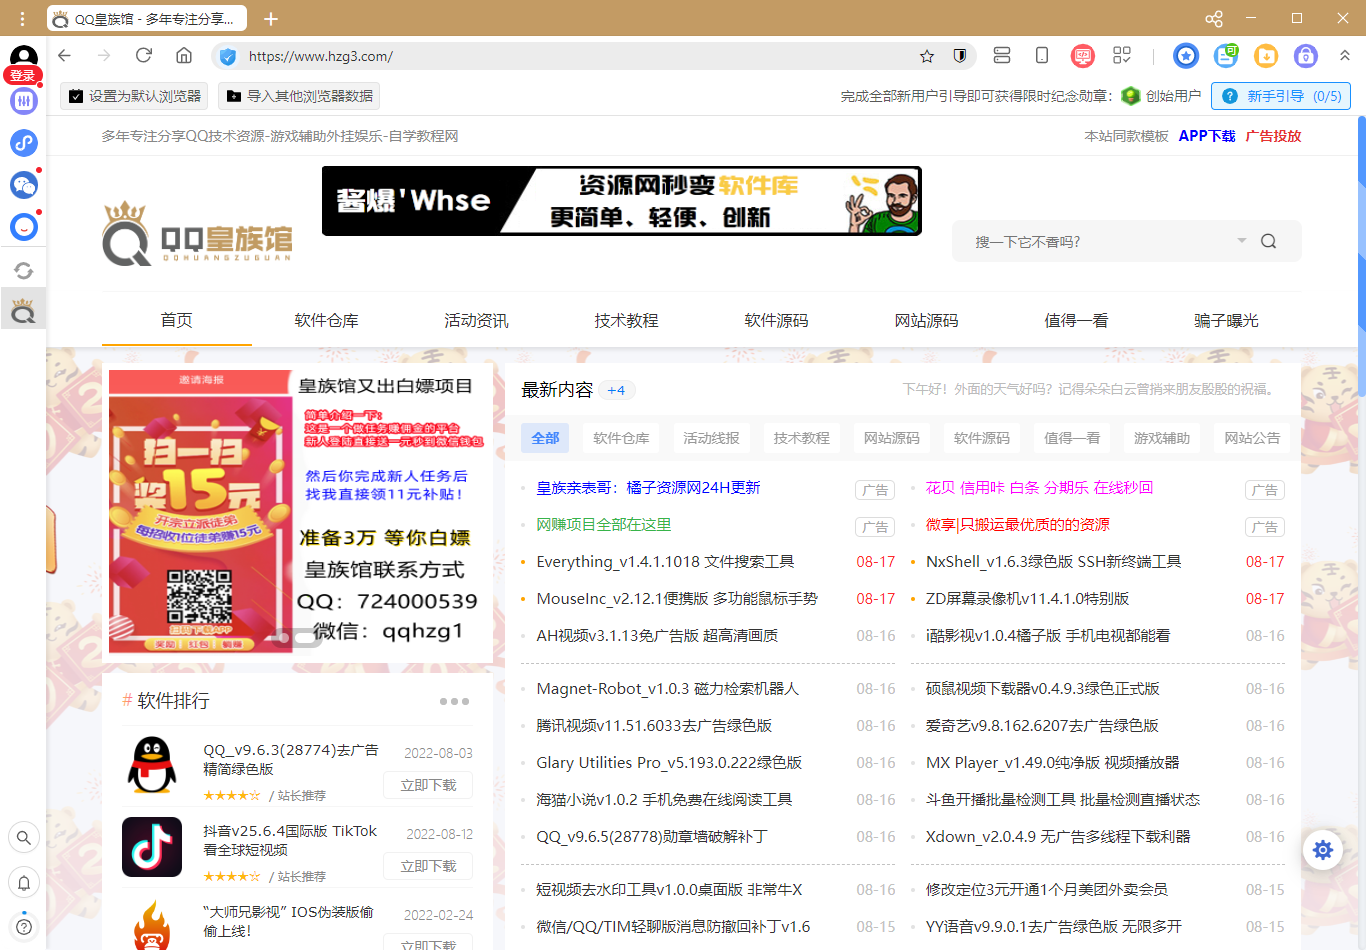1366x950 pixels.
Task: Select the QQ皇族馆 site icon in sidebar
Action: [23, 311]
